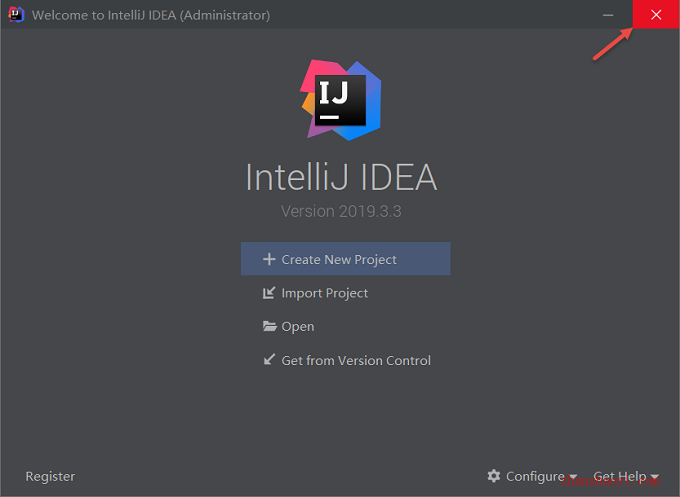Viewport: 680px width, 497px height.
Task: Click the plus icon beside Create New Project
Action: (269, 259)
